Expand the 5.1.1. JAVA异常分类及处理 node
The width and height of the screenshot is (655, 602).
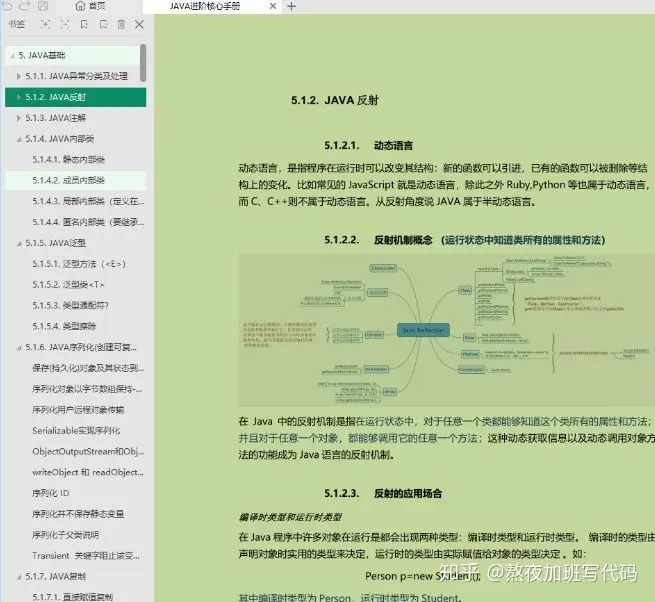coord(19,76)
